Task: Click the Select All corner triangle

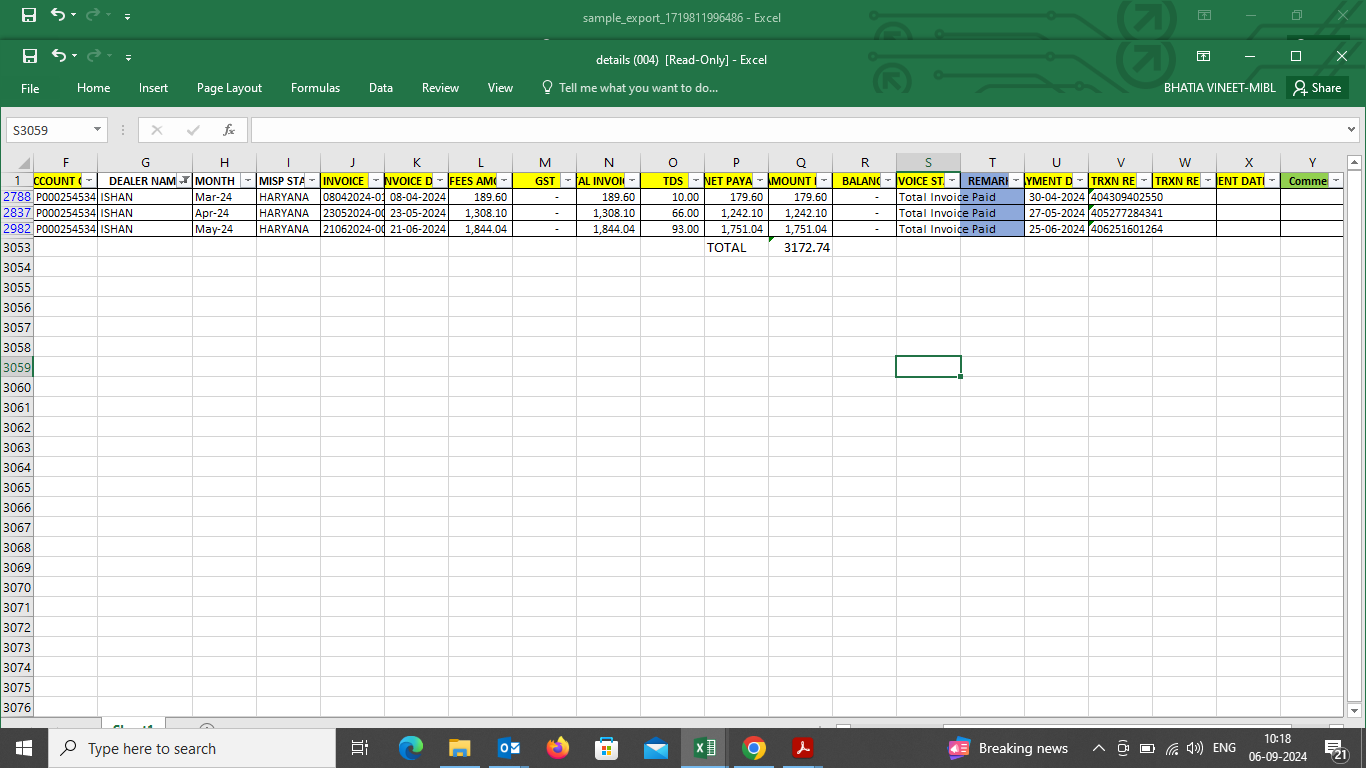Action: click(x=17, y=162)
